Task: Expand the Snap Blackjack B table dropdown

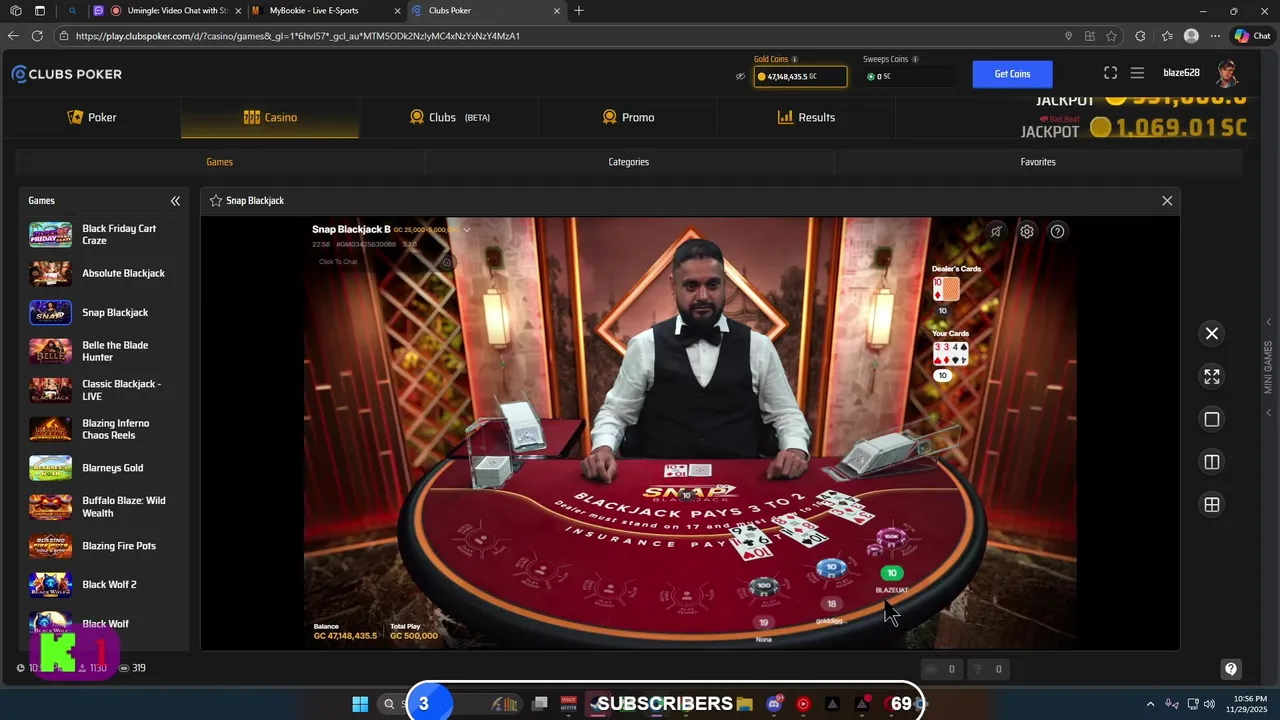Action: coord(466,230)
